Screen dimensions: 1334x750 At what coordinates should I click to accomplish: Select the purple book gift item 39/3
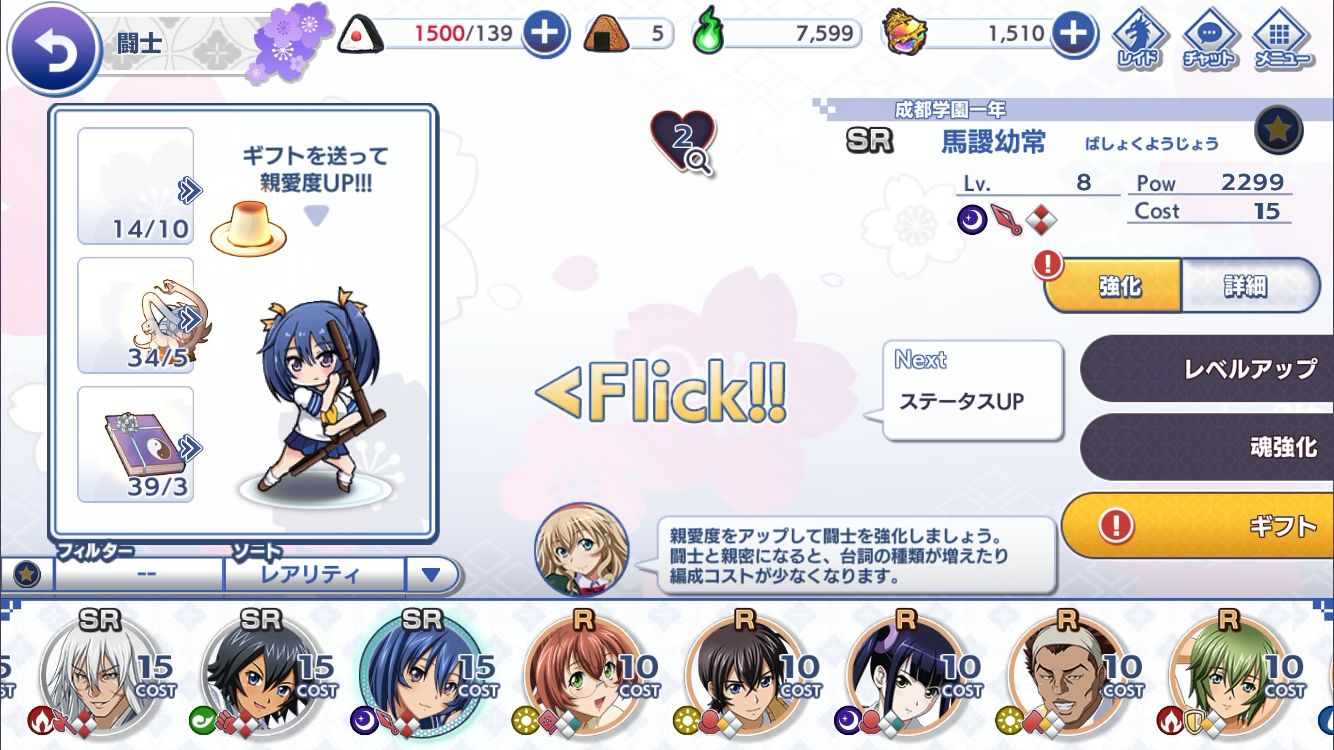point(136,444)
